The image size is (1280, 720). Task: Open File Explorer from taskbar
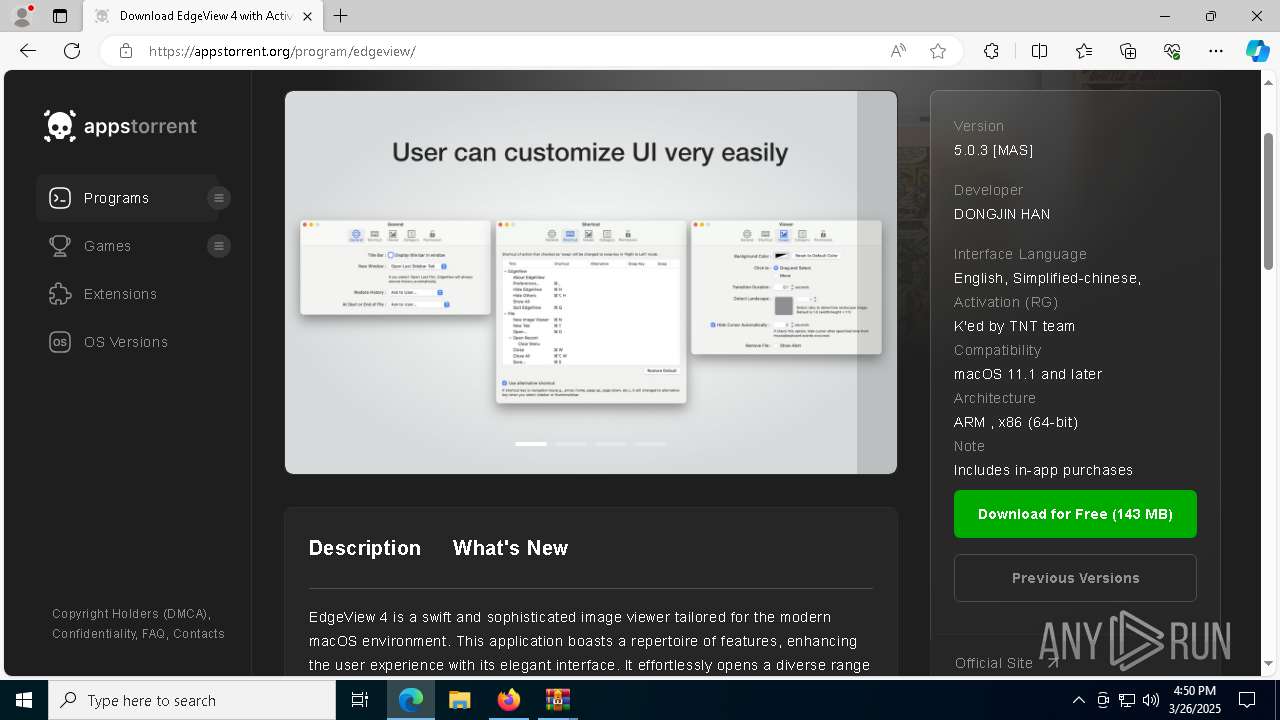[459, 700]
